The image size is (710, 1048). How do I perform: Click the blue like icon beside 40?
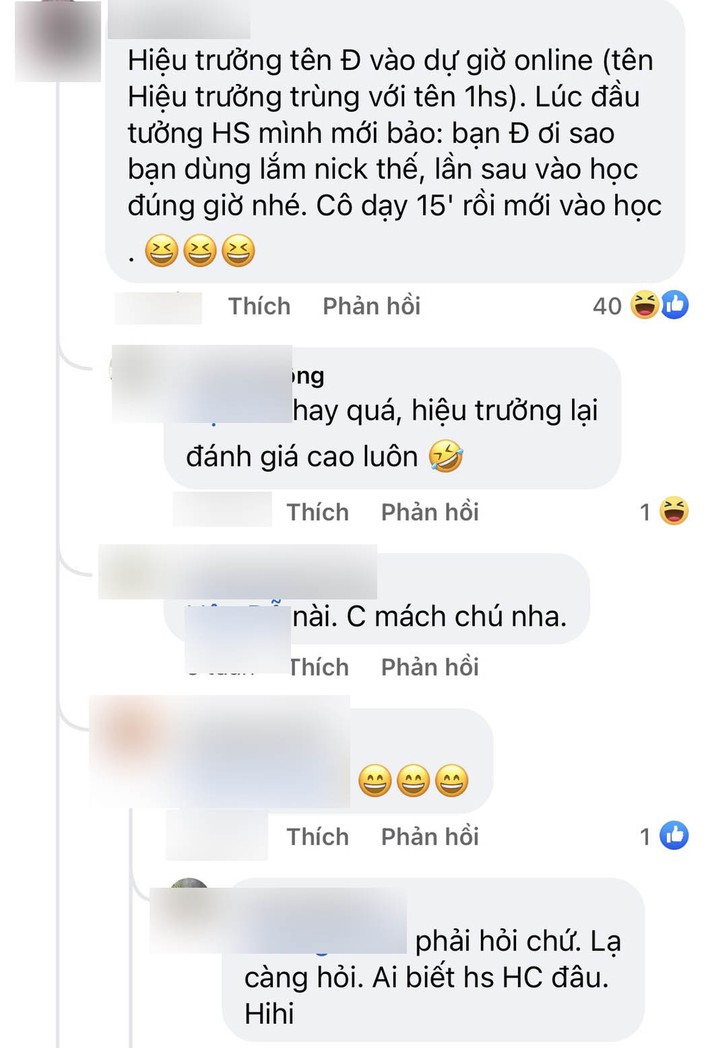(675, 305)
